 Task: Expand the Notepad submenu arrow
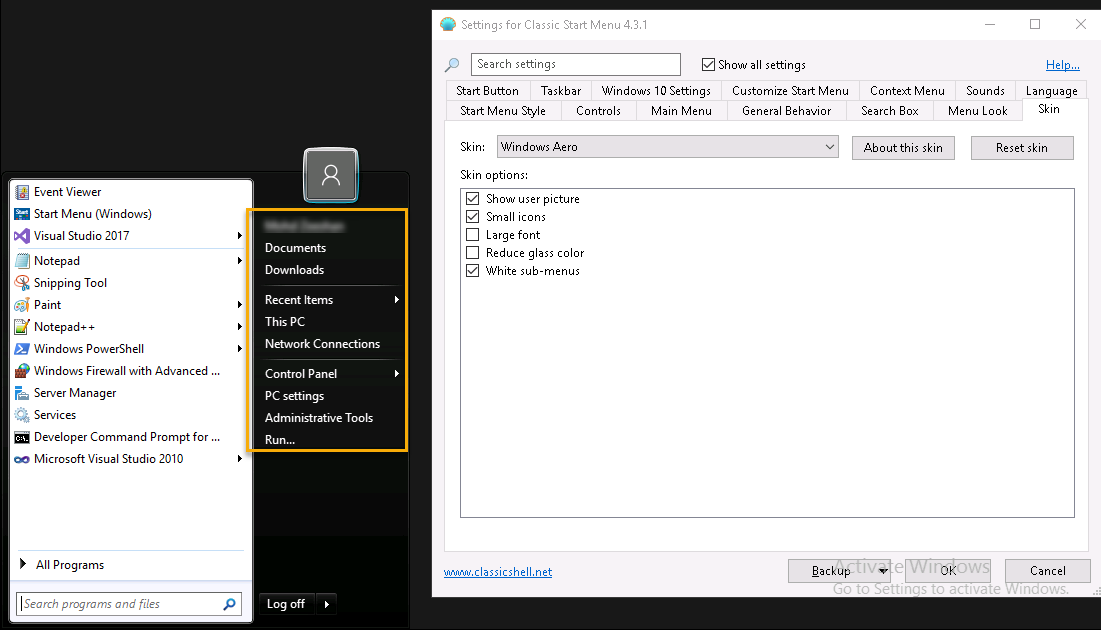coord(239,261)
